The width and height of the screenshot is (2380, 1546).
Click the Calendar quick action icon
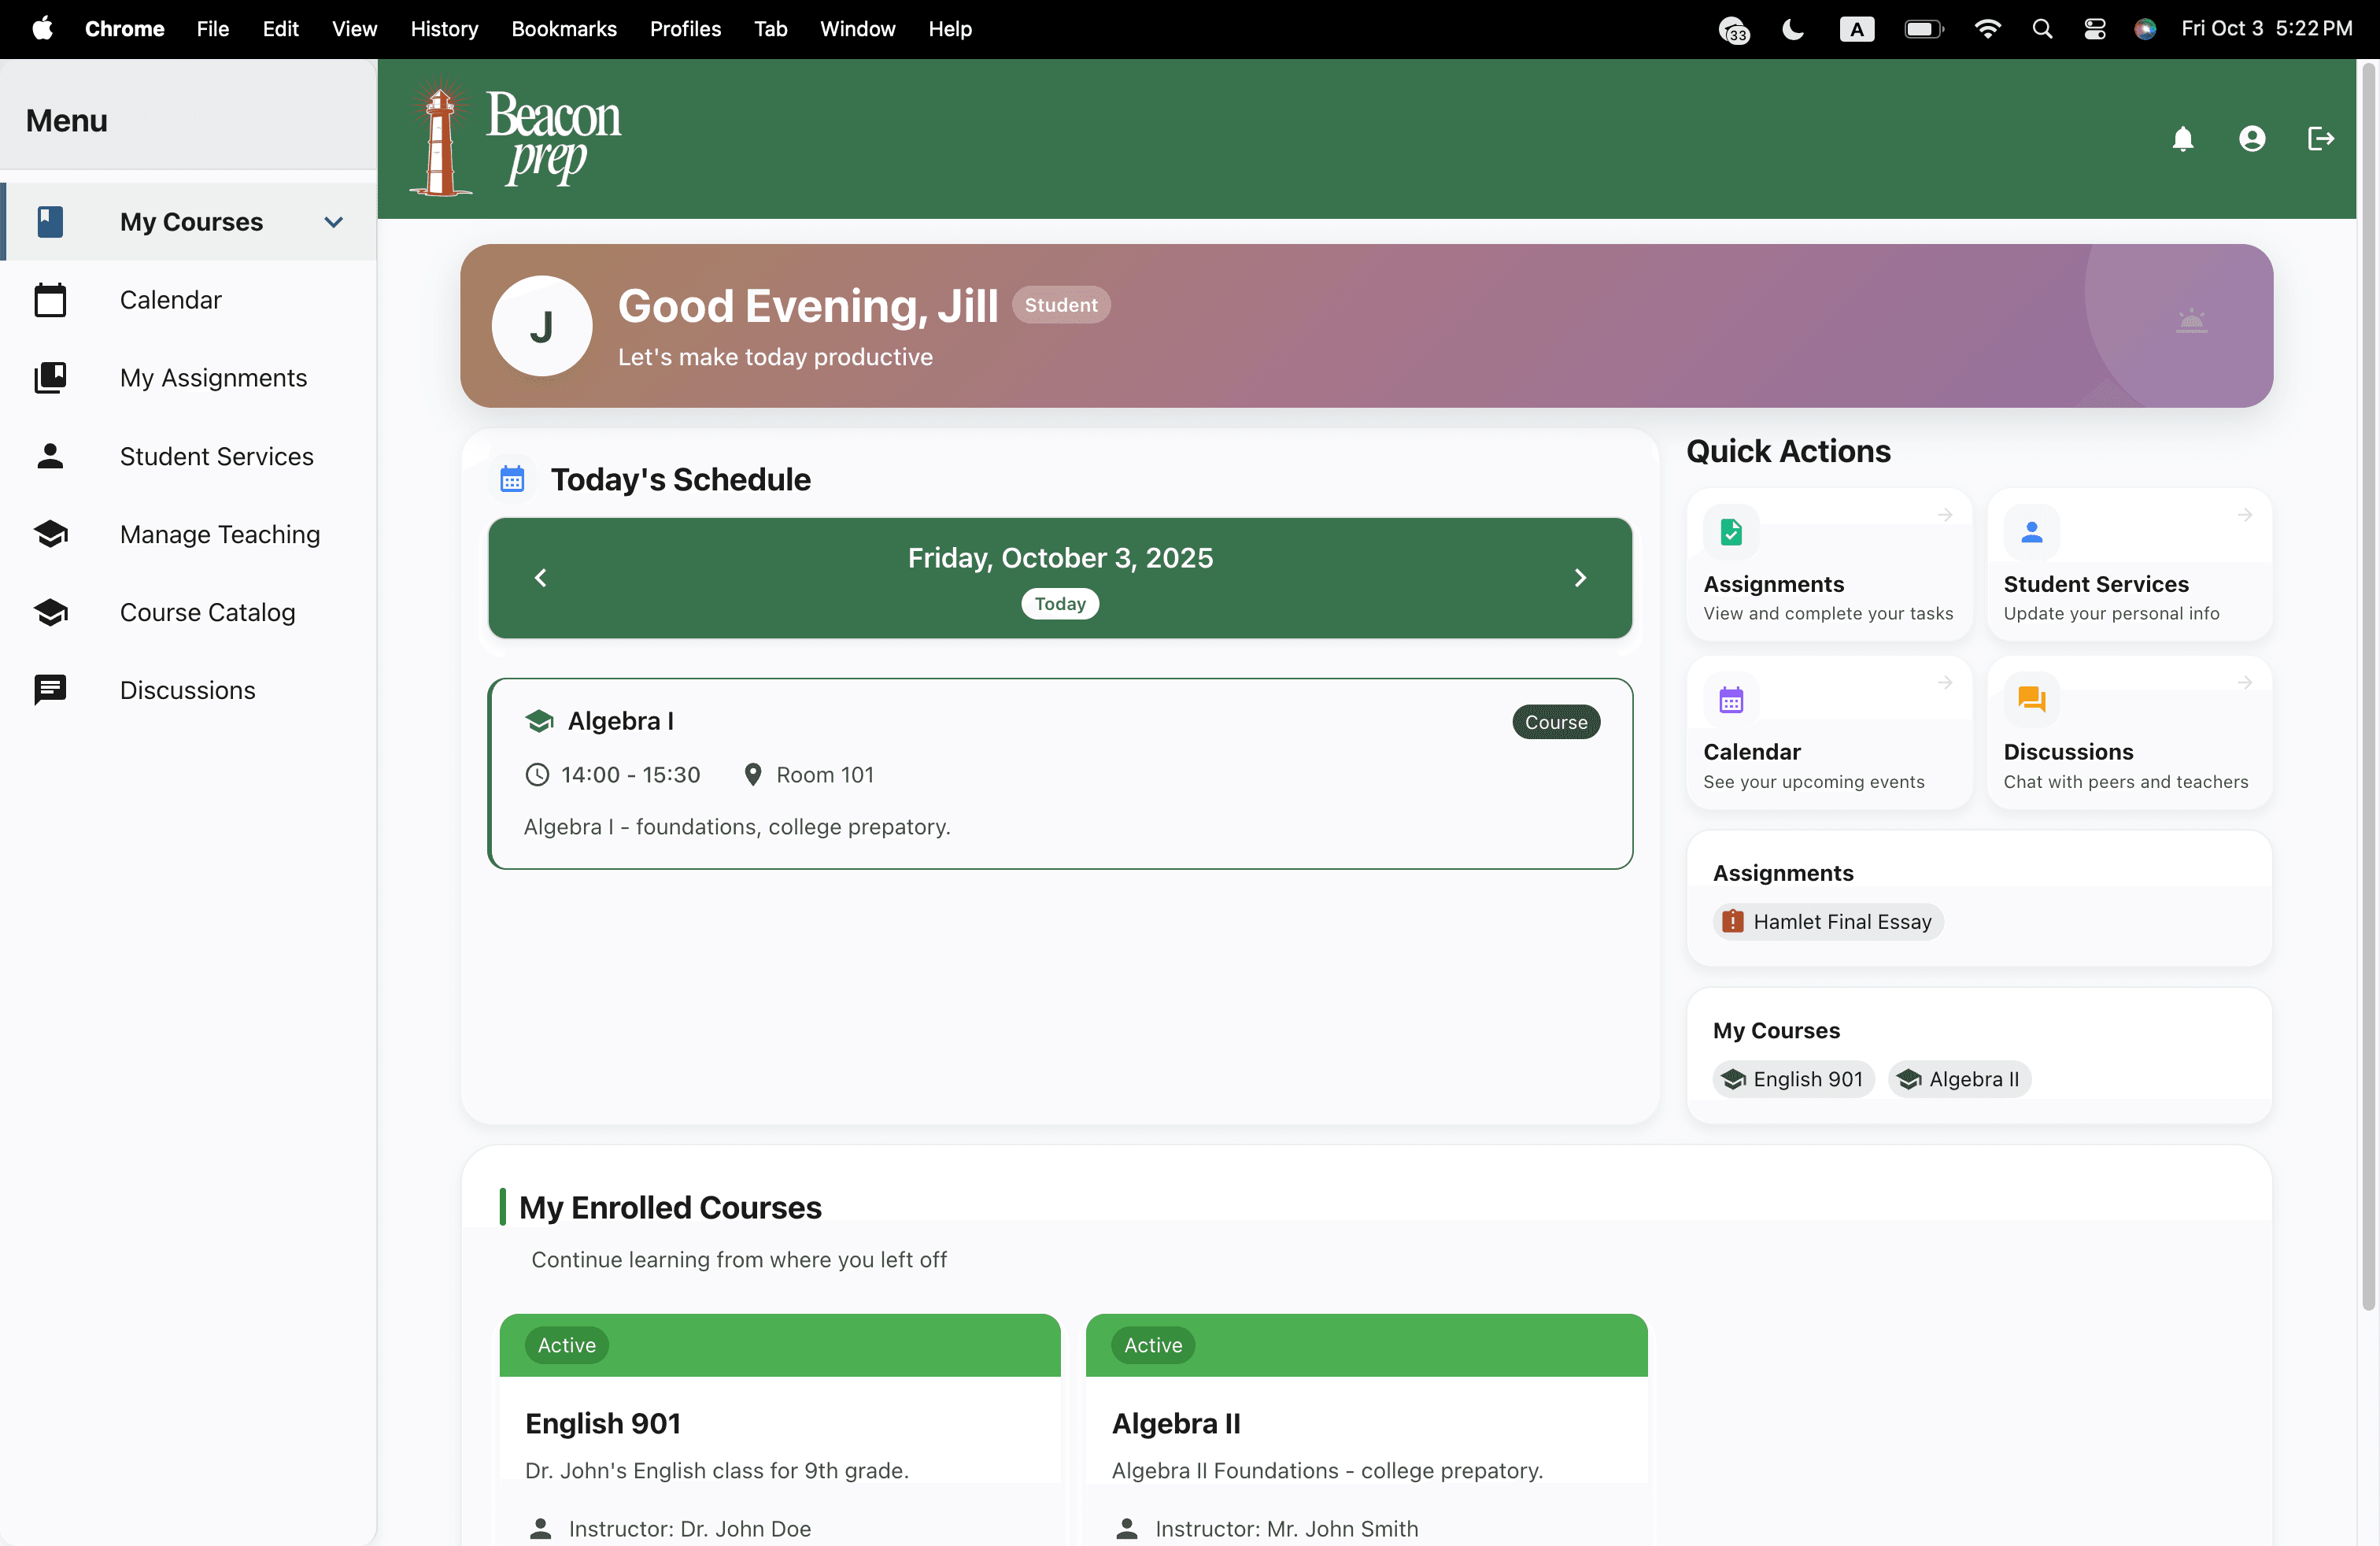tap(1731, 700)
